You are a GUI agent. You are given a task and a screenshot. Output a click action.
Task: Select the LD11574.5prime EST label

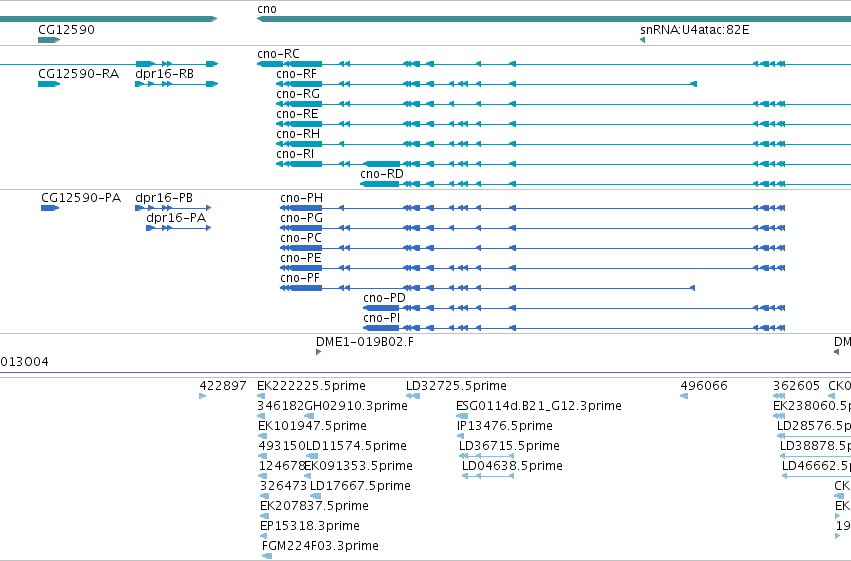point(357,447)
